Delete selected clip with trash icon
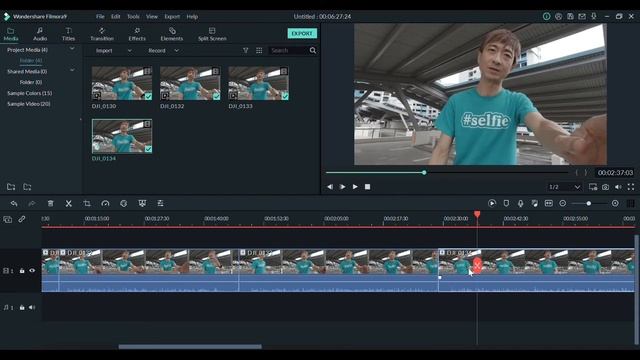The height and width of the screenshot is (360, 640). [x=50, y=203]
